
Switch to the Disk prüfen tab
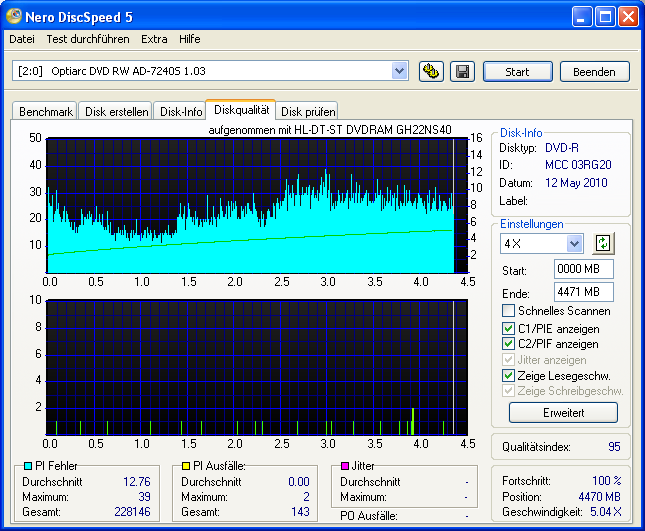tap(308, 111)
